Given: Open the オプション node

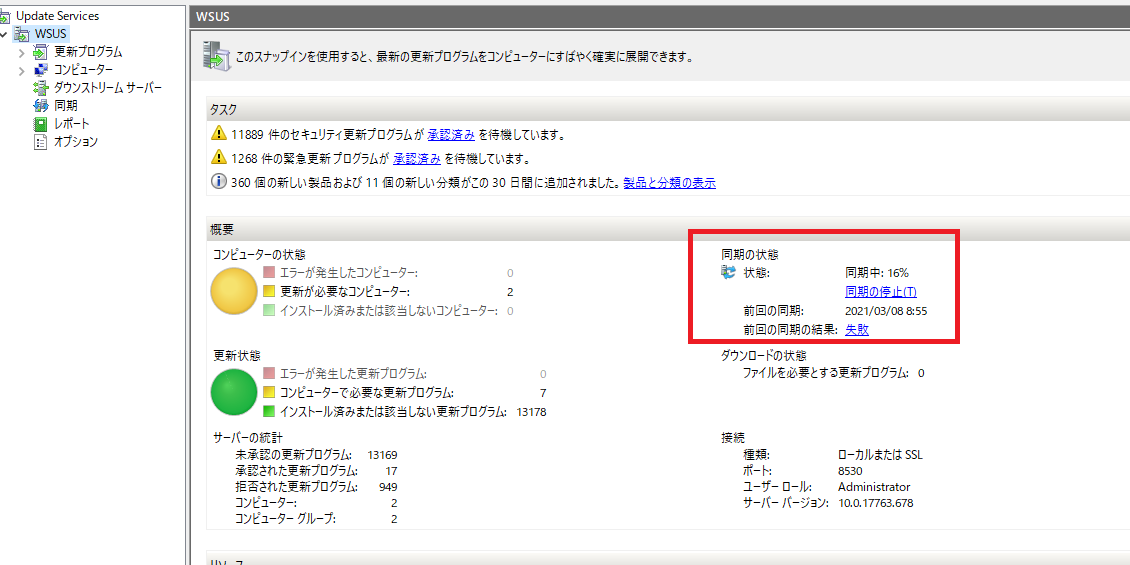Looking at the screenshot, I should 76,142.
